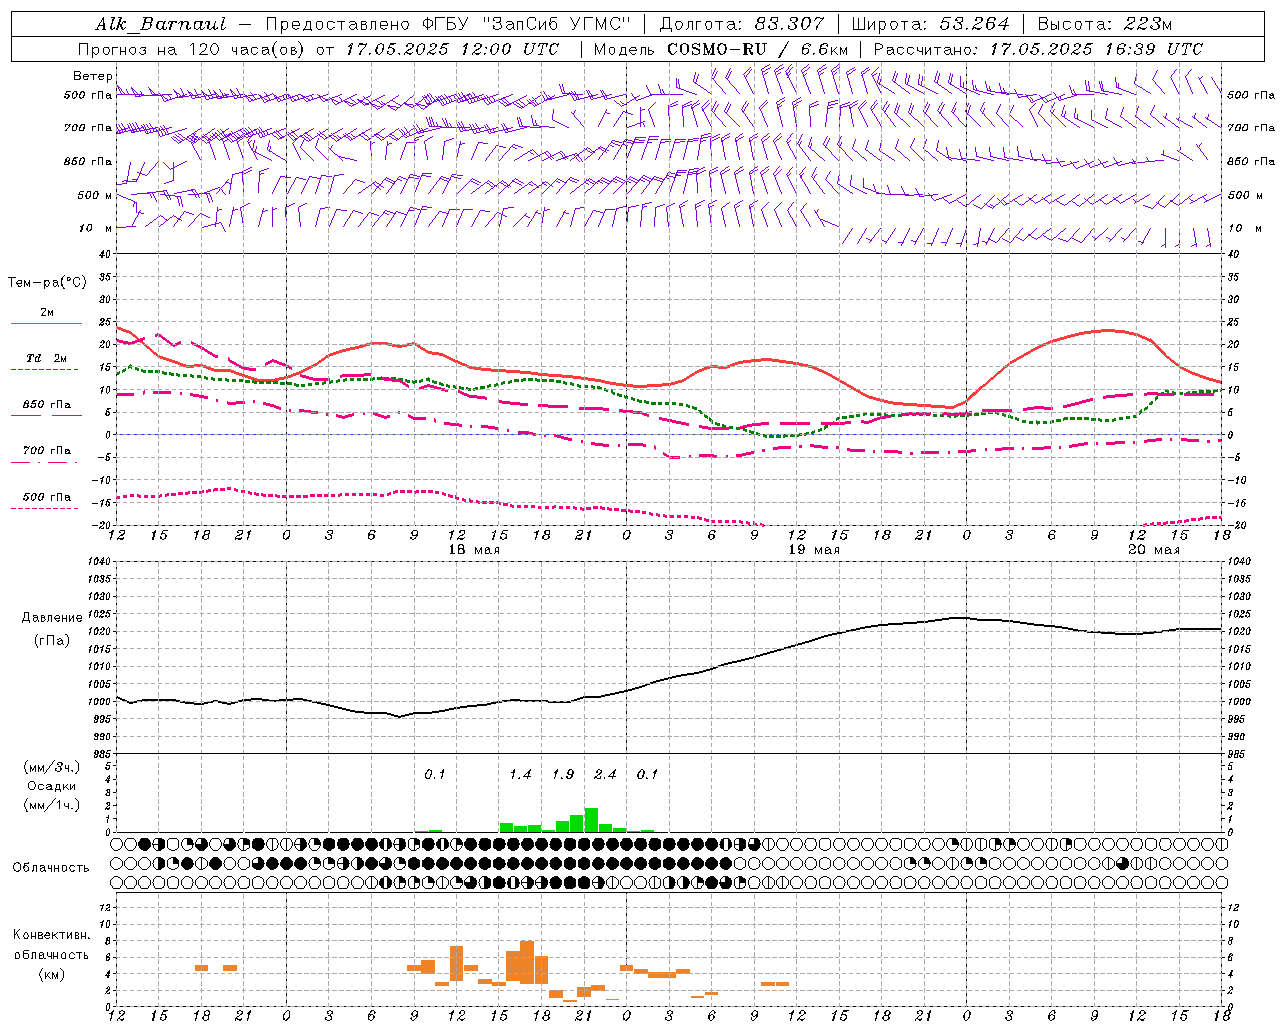Click the 'Осадки' precipitation label
Screen dimensions: 1280x1024
pos(51,786)
